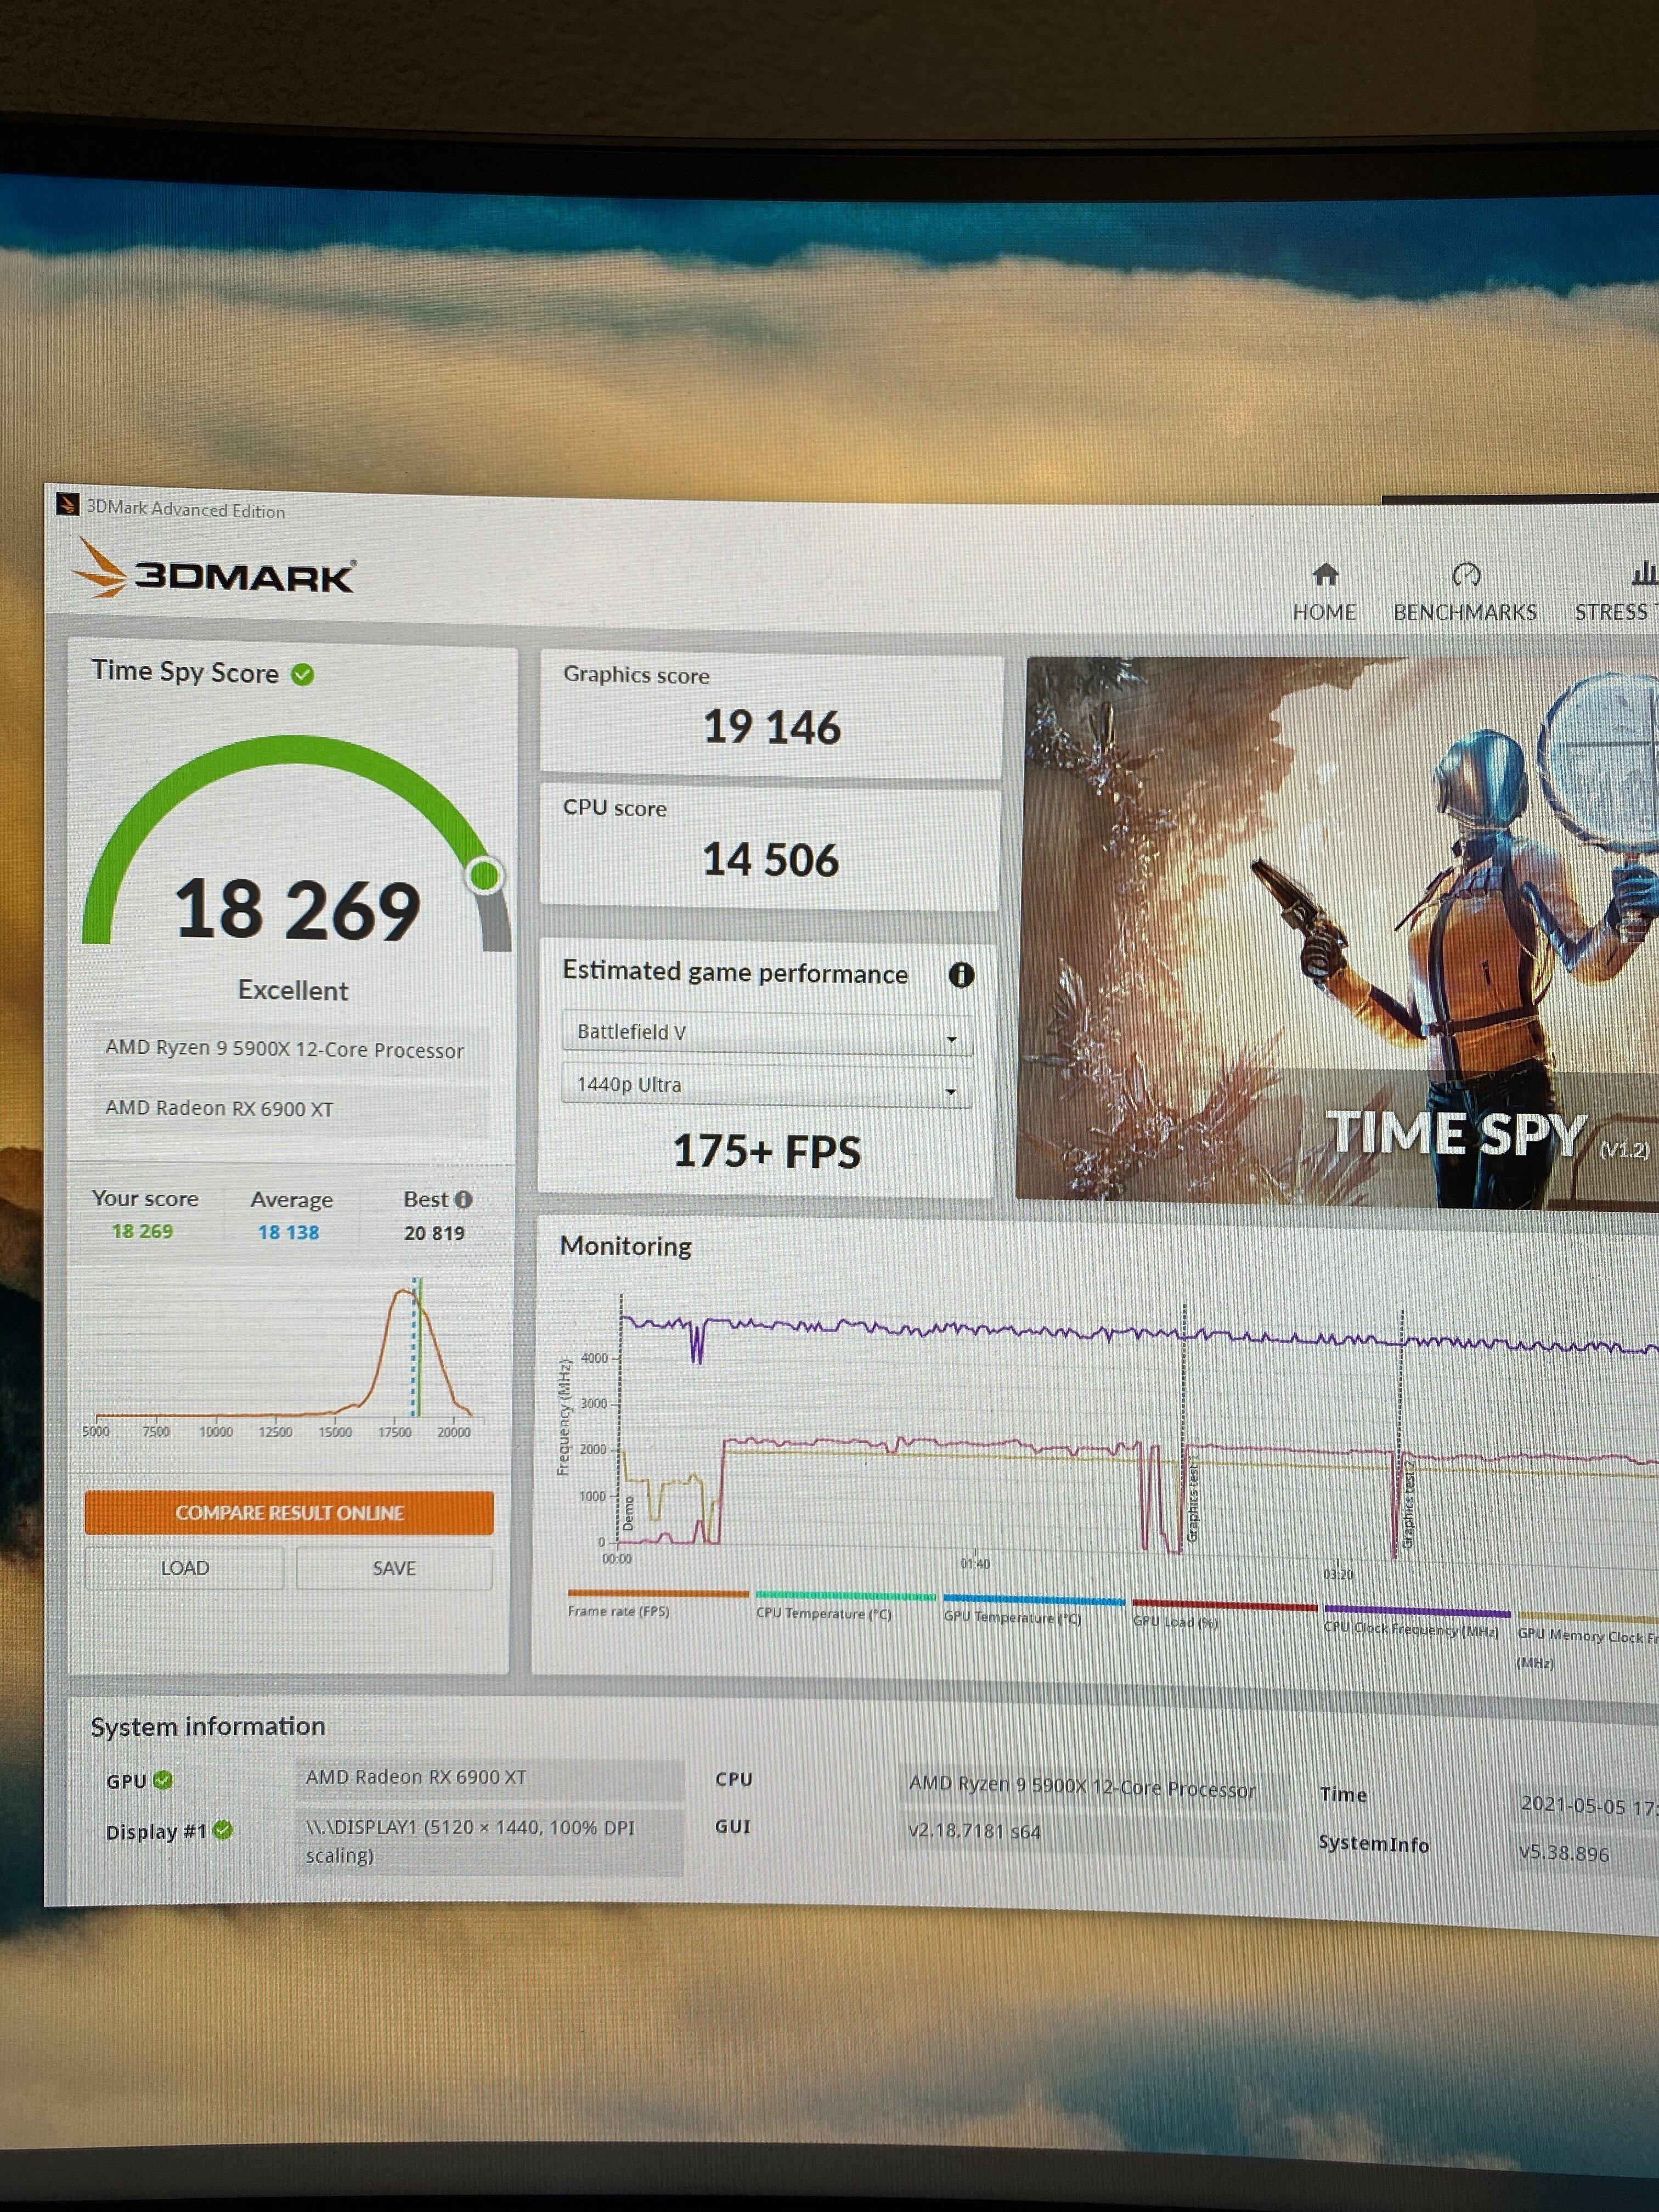Click the LOAD button
Screen dimensions: 1659x2212
coord(185,1568)
